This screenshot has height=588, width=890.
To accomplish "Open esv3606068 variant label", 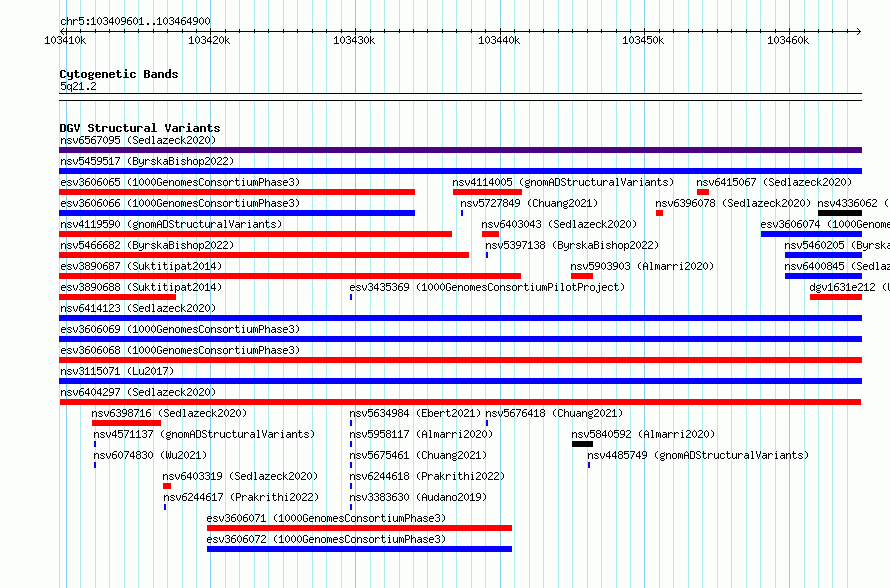I will click(x=180, y=350).
